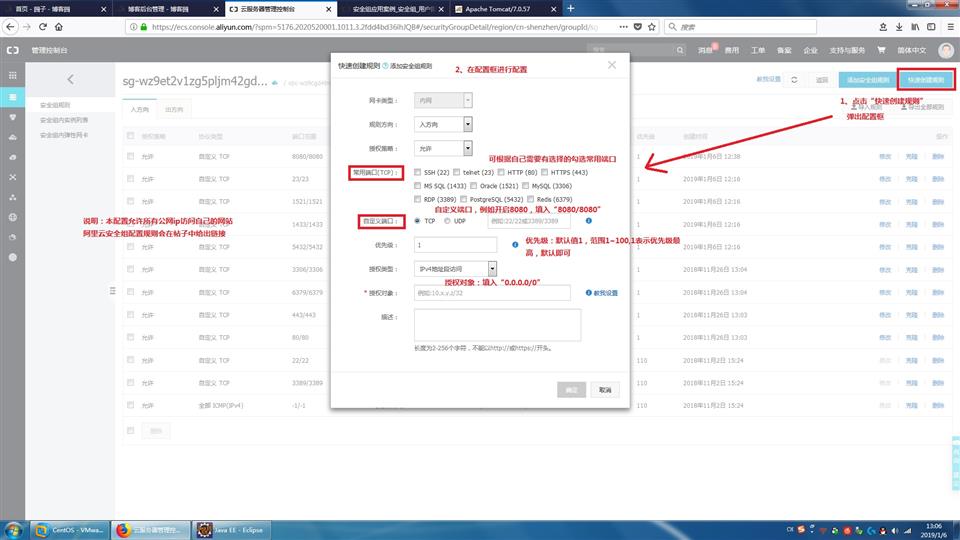960x540 pixels.
Task: Open a new browser tab with plus button
Action: pyautogui.click(x=571, y=9)
